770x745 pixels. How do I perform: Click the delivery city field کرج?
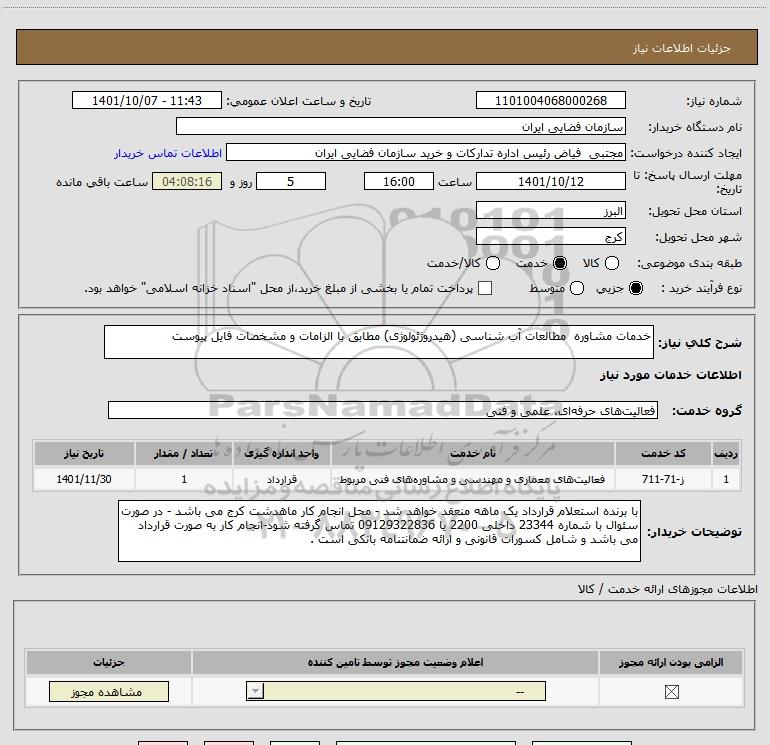coord(550,237)
